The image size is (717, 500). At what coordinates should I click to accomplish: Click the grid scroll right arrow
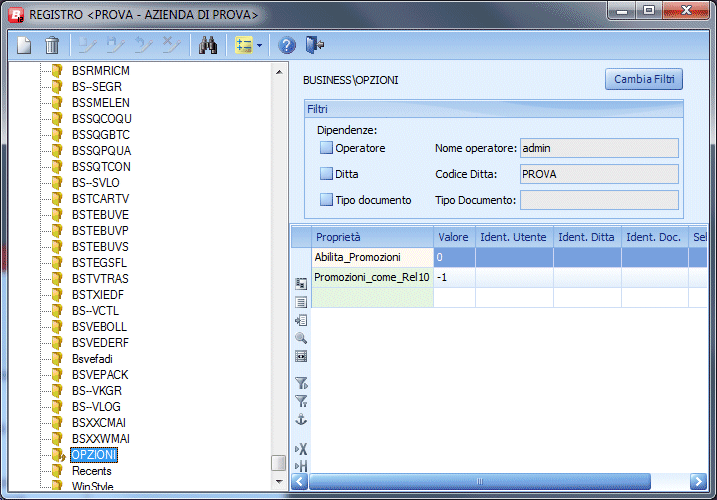coord(698,481)
